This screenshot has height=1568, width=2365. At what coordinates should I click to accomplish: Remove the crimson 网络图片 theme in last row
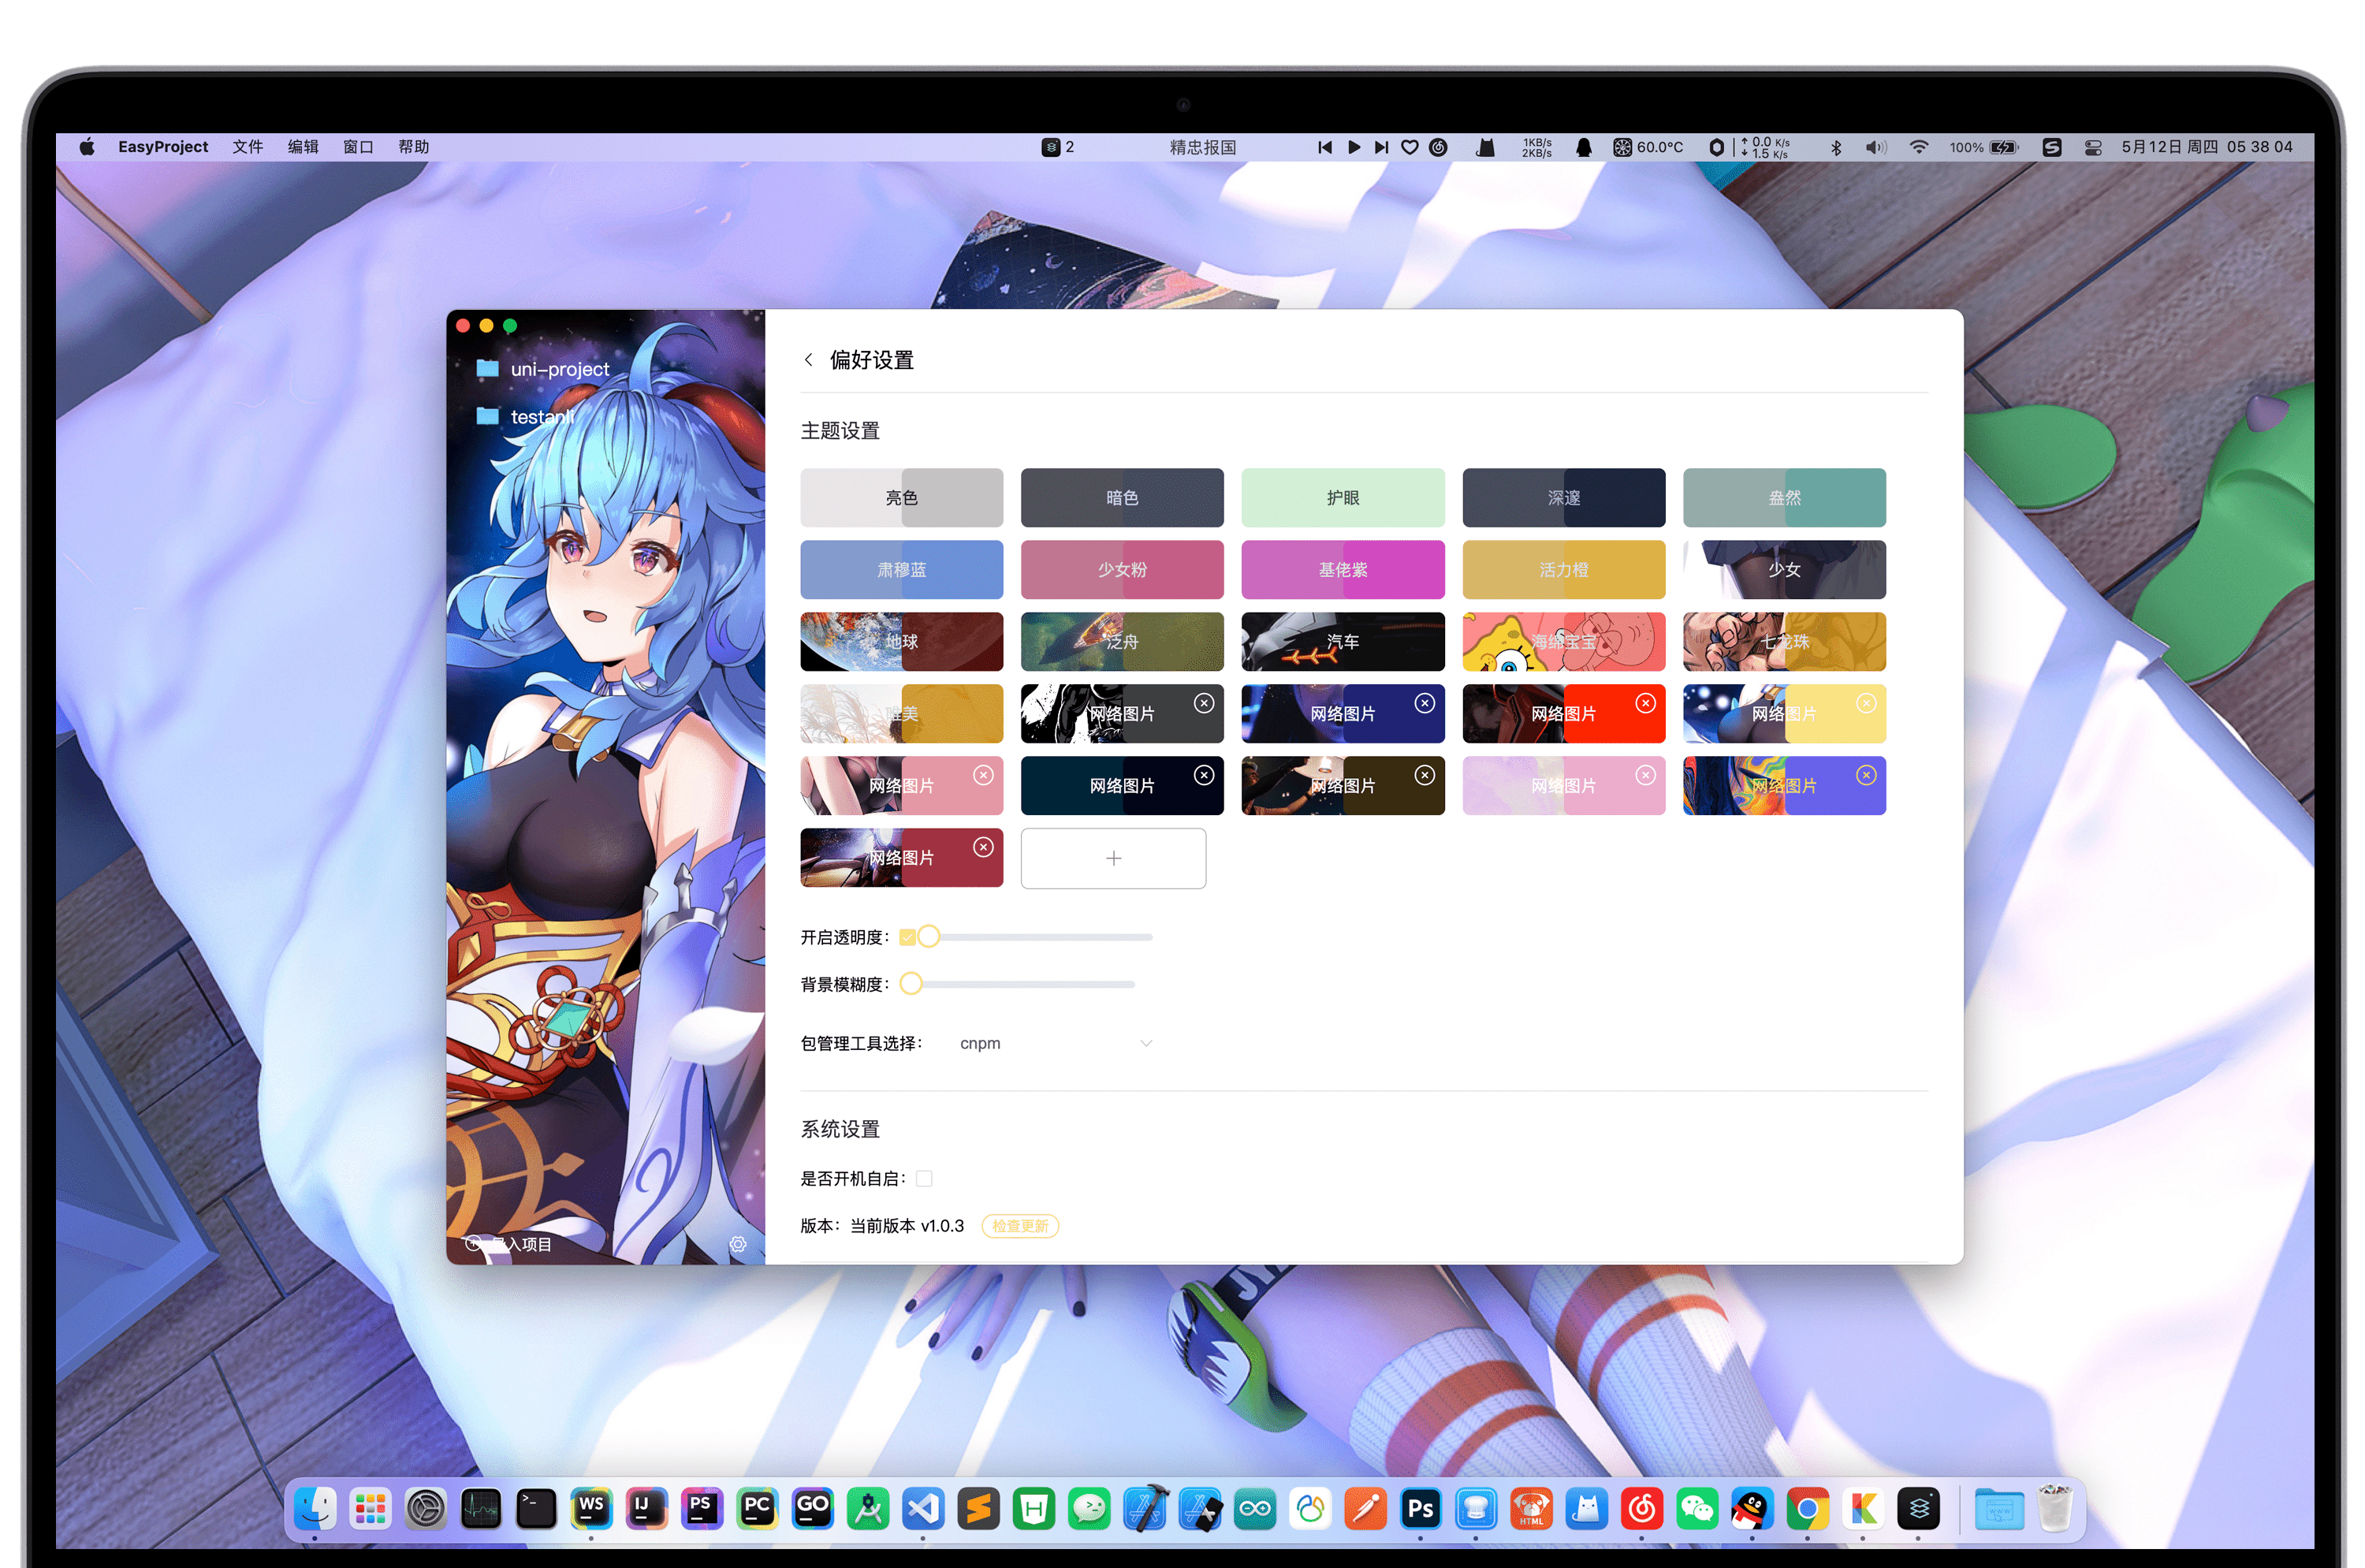point(984,847)
